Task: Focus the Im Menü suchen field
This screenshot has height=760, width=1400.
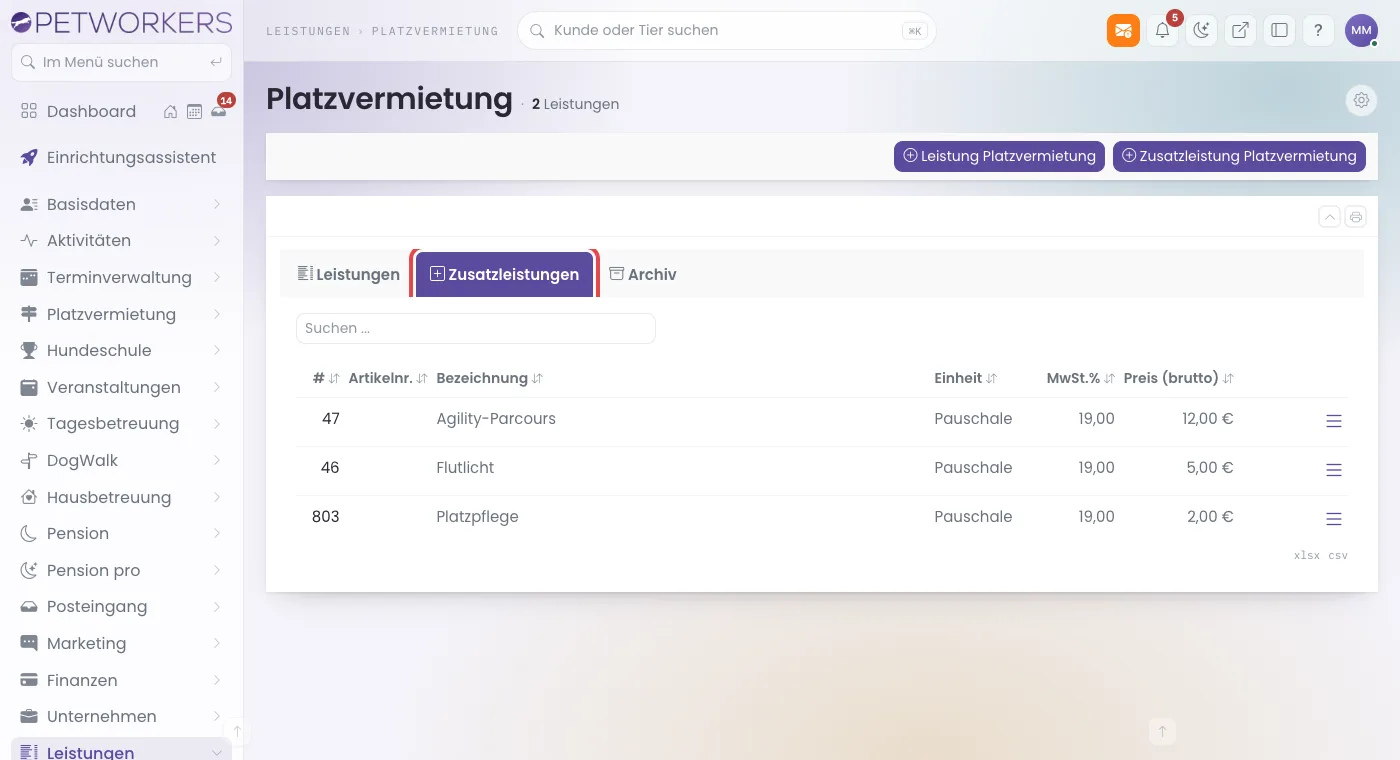Action: pyautogui.click(x=121, y=62)
